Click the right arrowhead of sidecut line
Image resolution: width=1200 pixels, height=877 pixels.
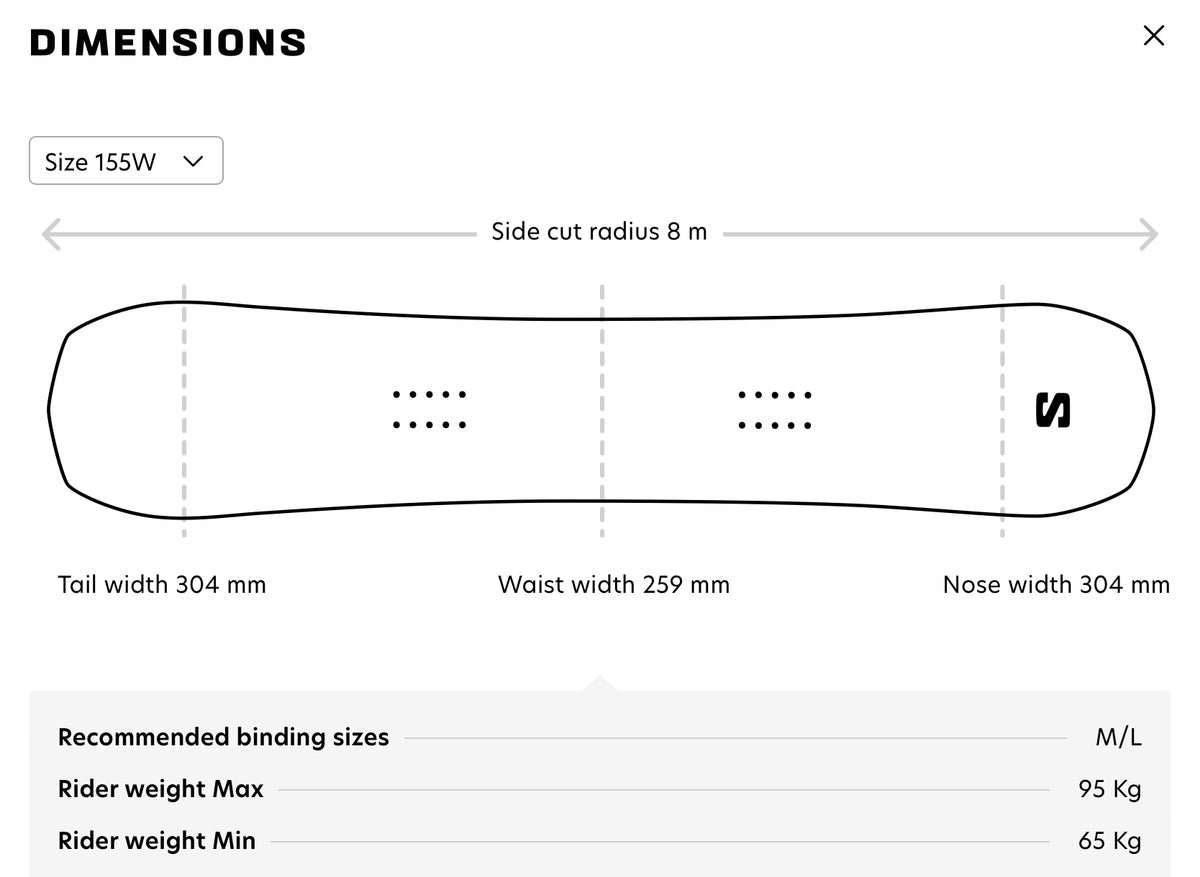point(1148,235)
